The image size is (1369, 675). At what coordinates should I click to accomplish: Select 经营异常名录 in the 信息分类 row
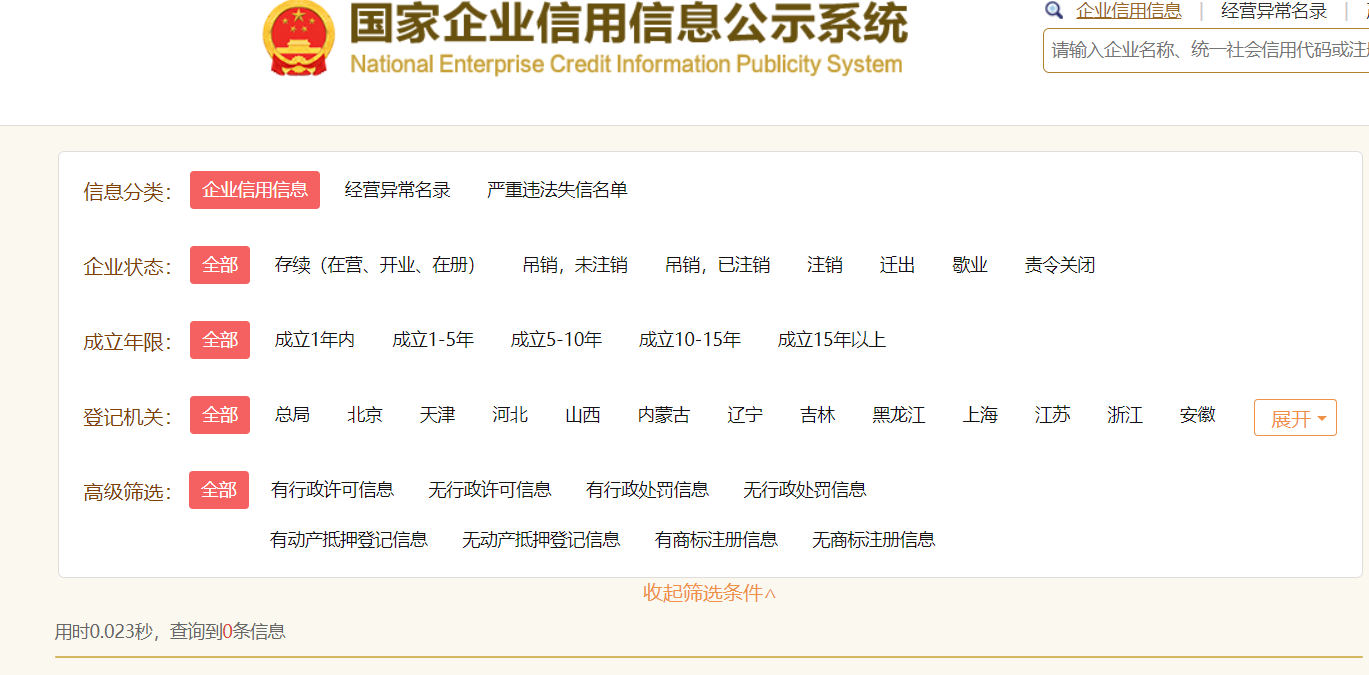397,190
